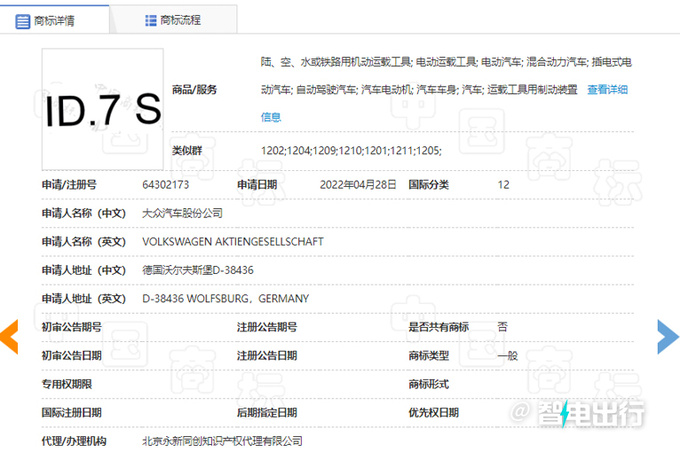The image size is (680, 452).
Task: Go to previous record with orange arrow
Action: 9,337
